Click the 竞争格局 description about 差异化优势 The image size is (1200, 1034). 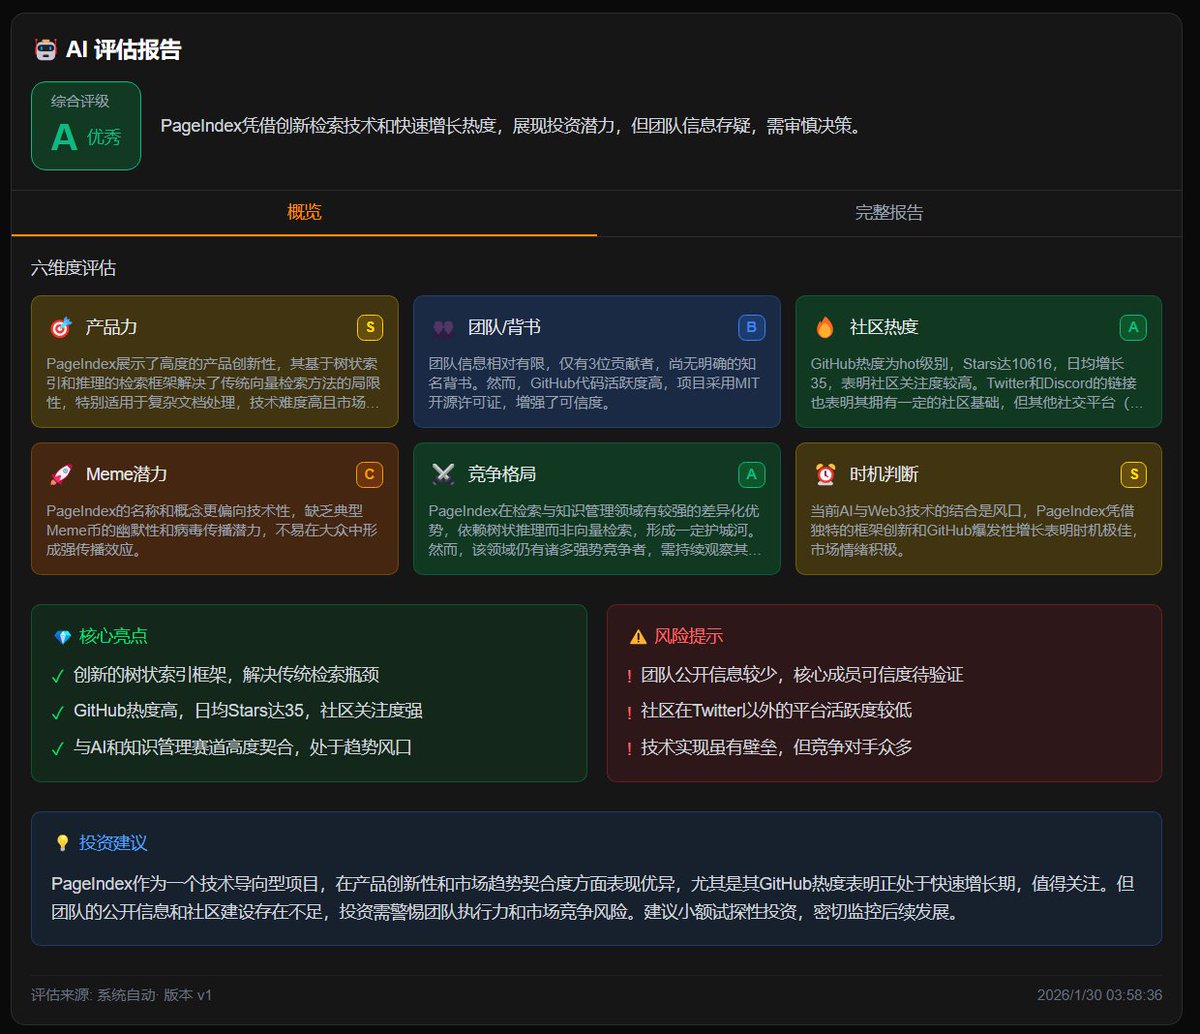(595, 530)
